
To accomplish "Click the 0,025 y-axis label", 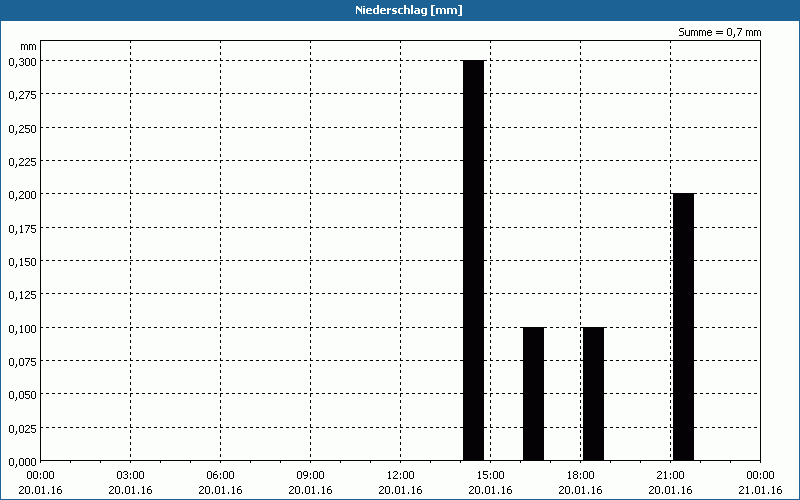I will [22, 429].
